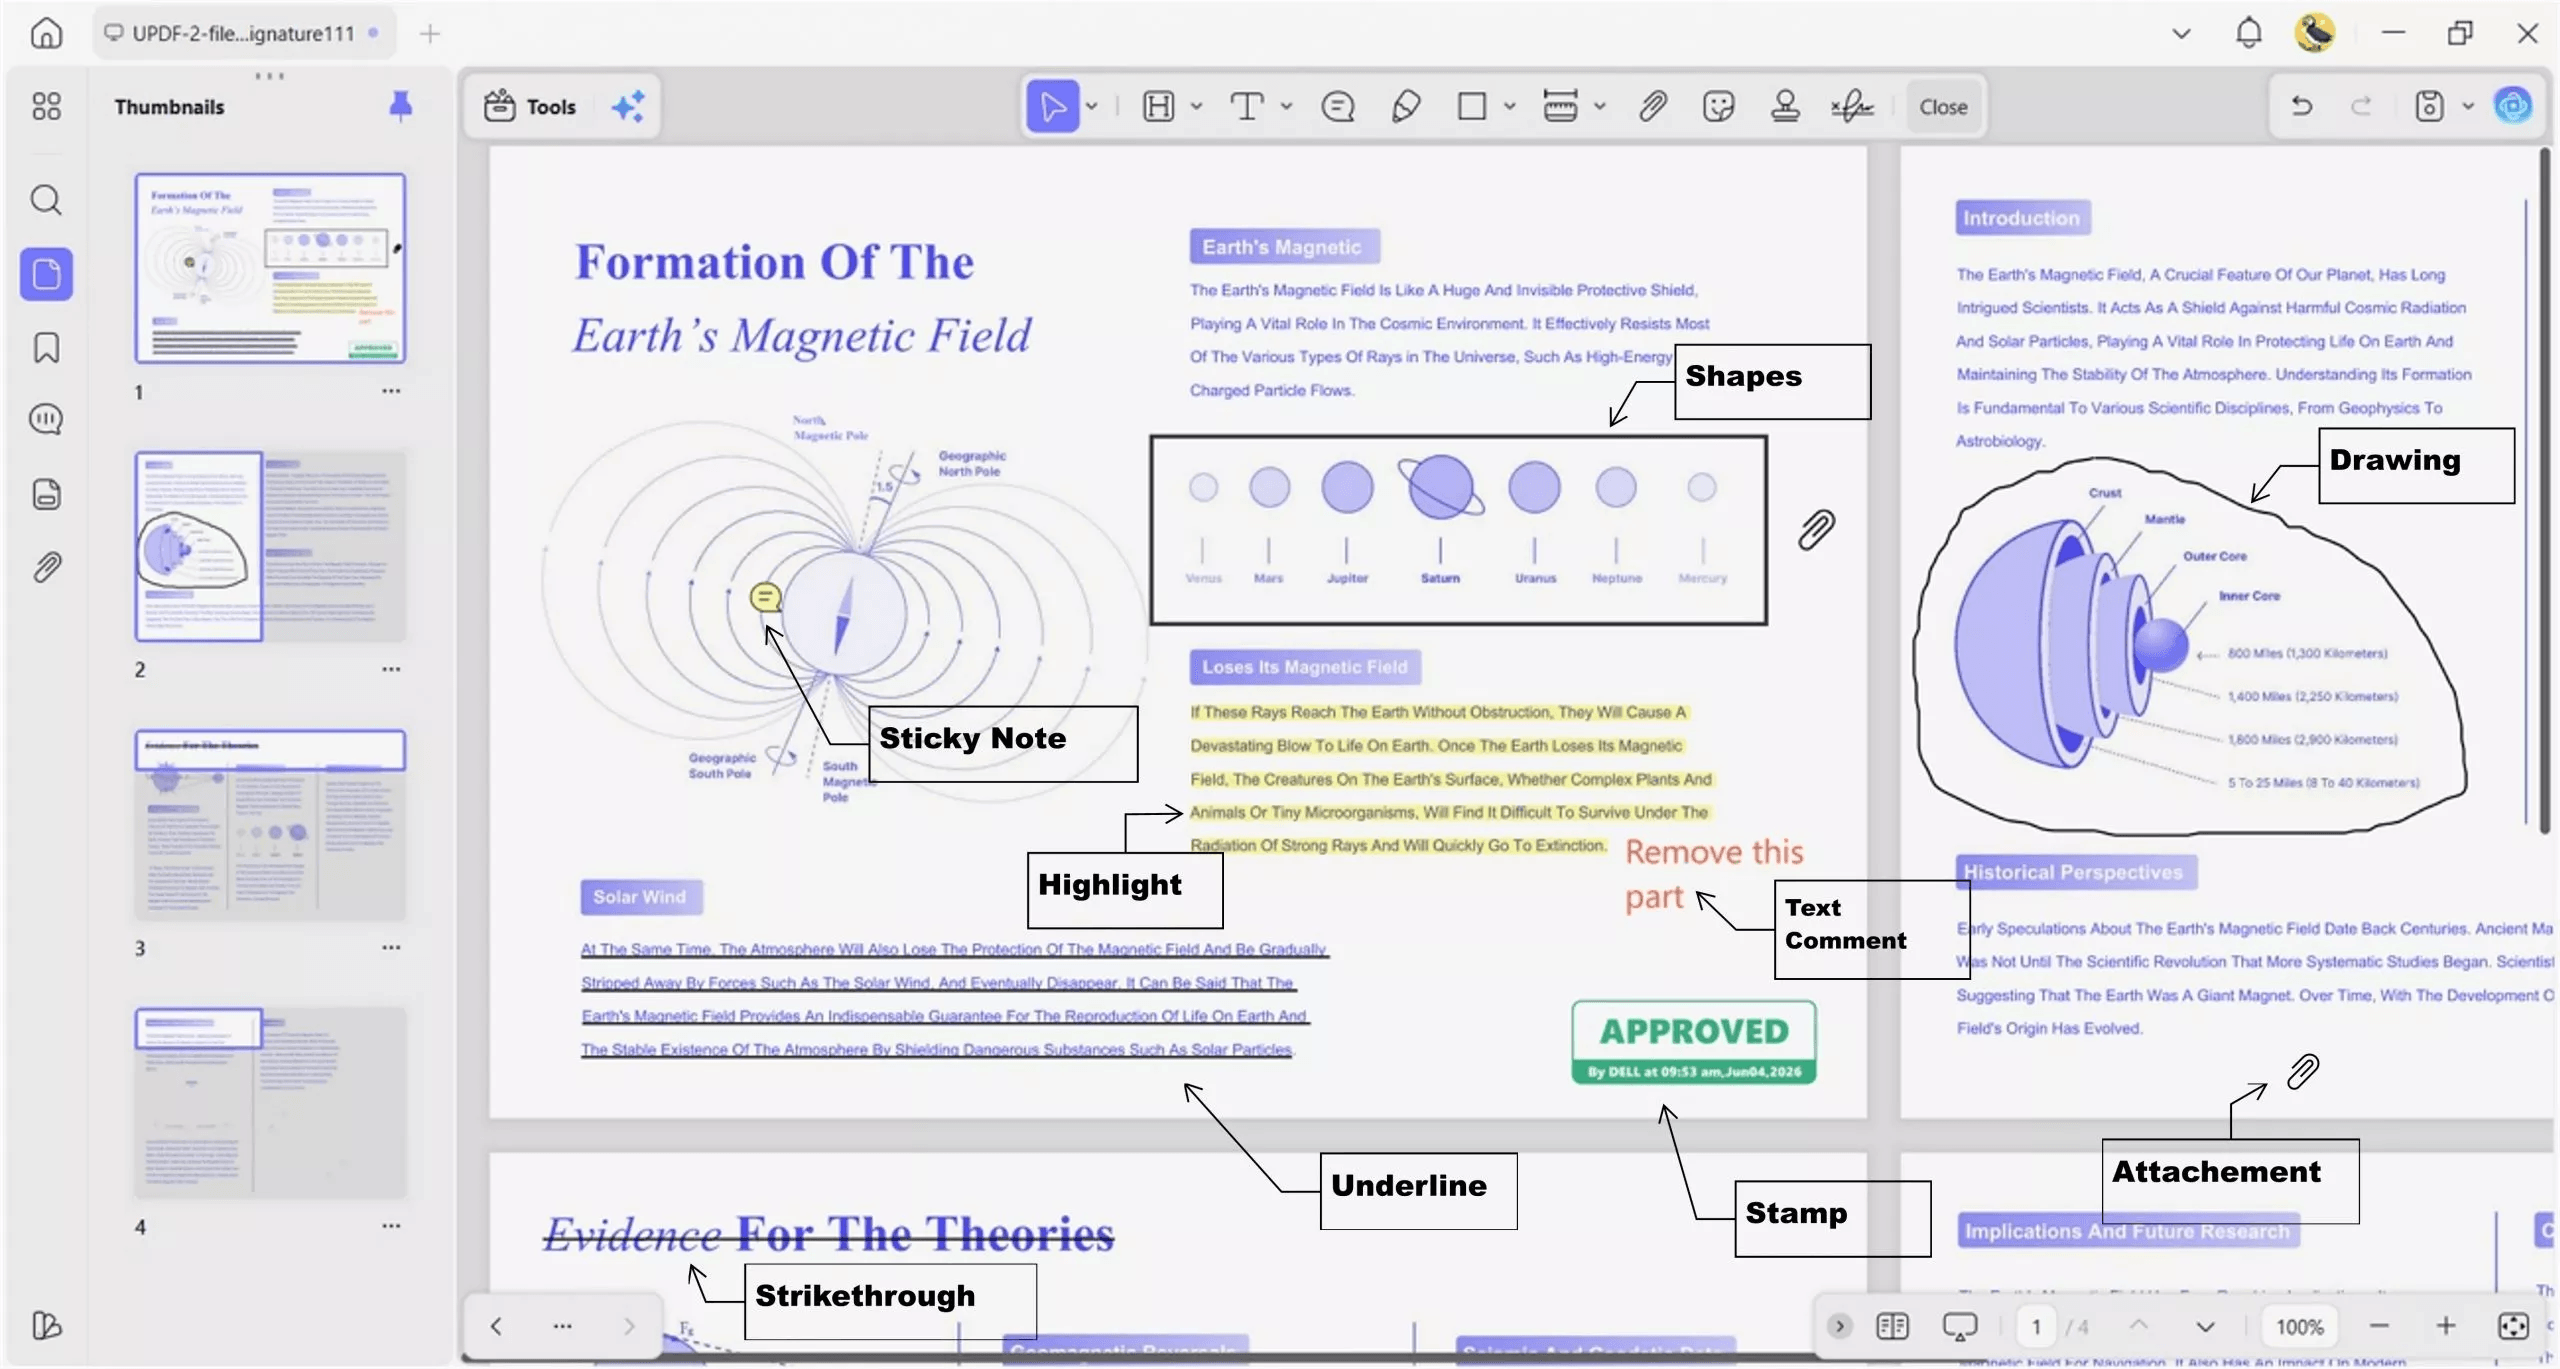
Task: Expand the shape tool dropdown arrow
Action: point(1509,106)
